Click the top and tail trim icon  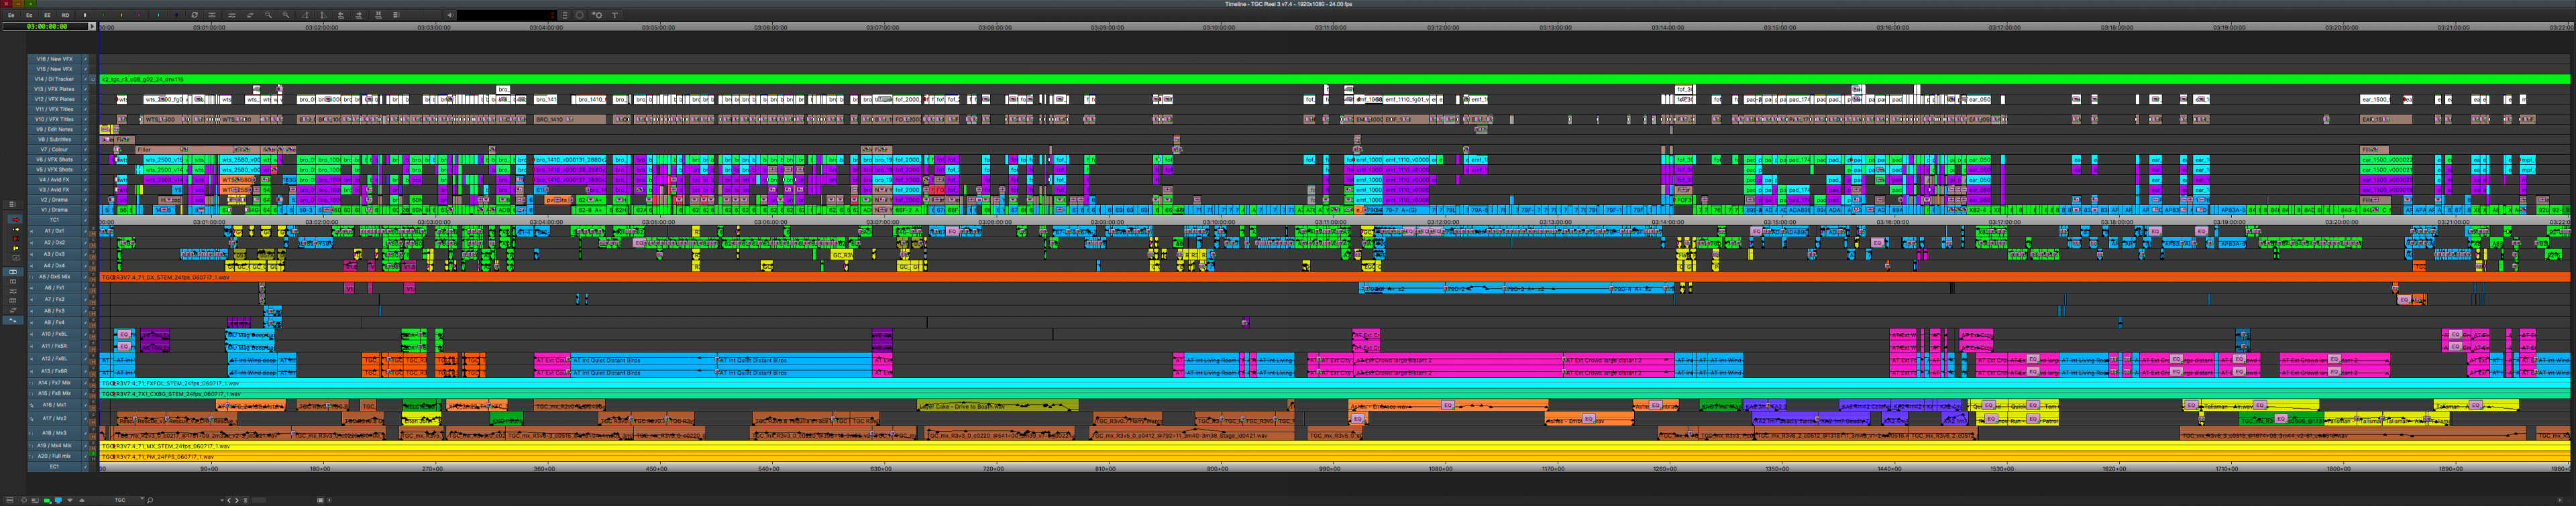pyautogui.click(x=378, y=16)
